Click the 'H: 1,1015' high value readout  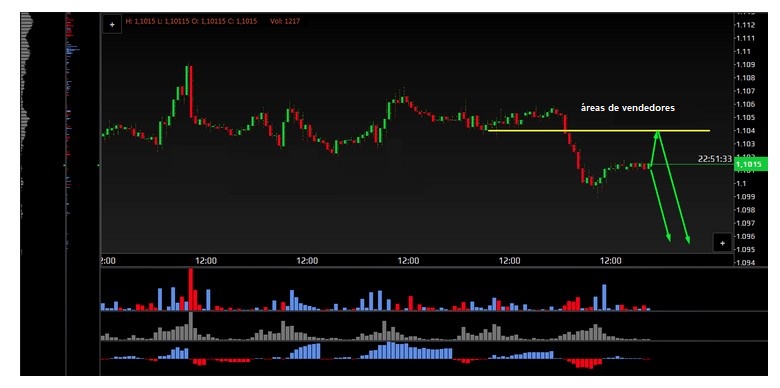(x=140, y=21)
